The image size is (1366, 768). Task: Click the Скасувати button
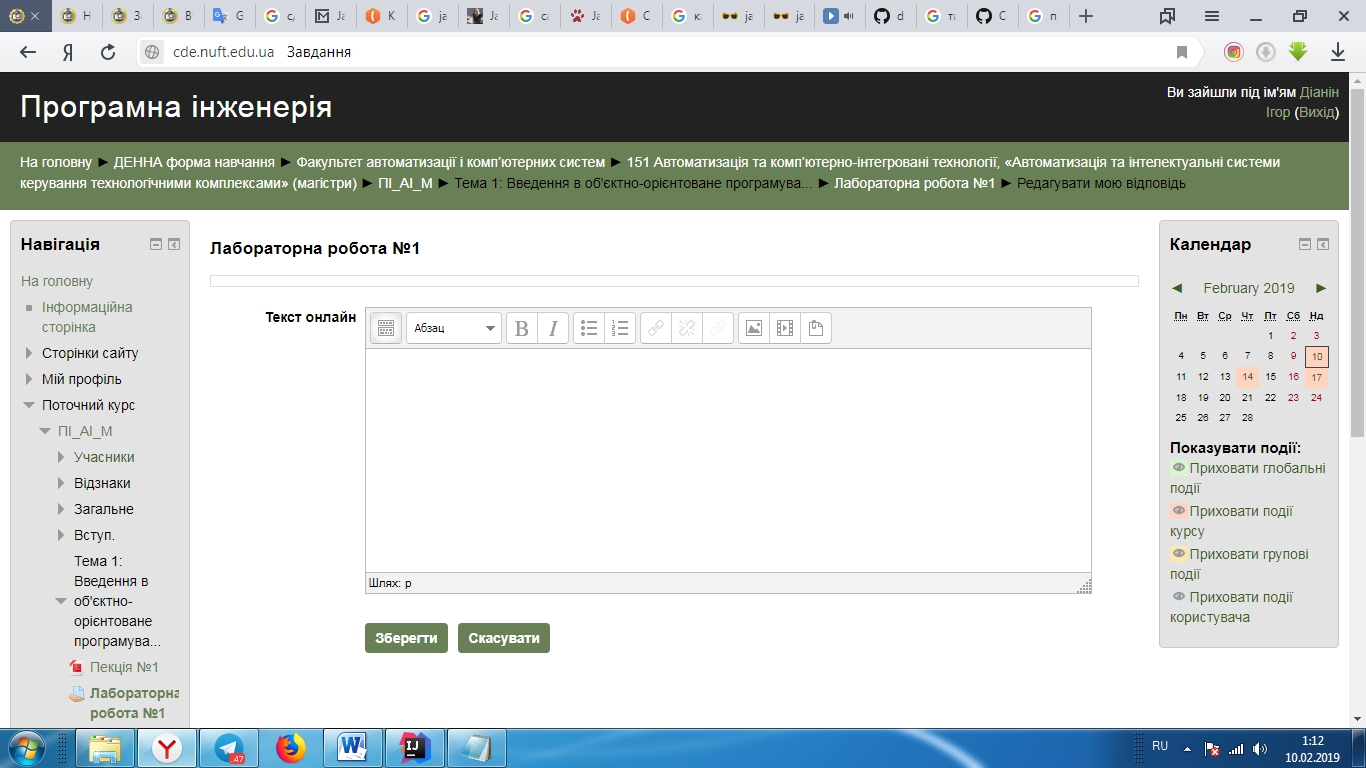click(504, 638)
